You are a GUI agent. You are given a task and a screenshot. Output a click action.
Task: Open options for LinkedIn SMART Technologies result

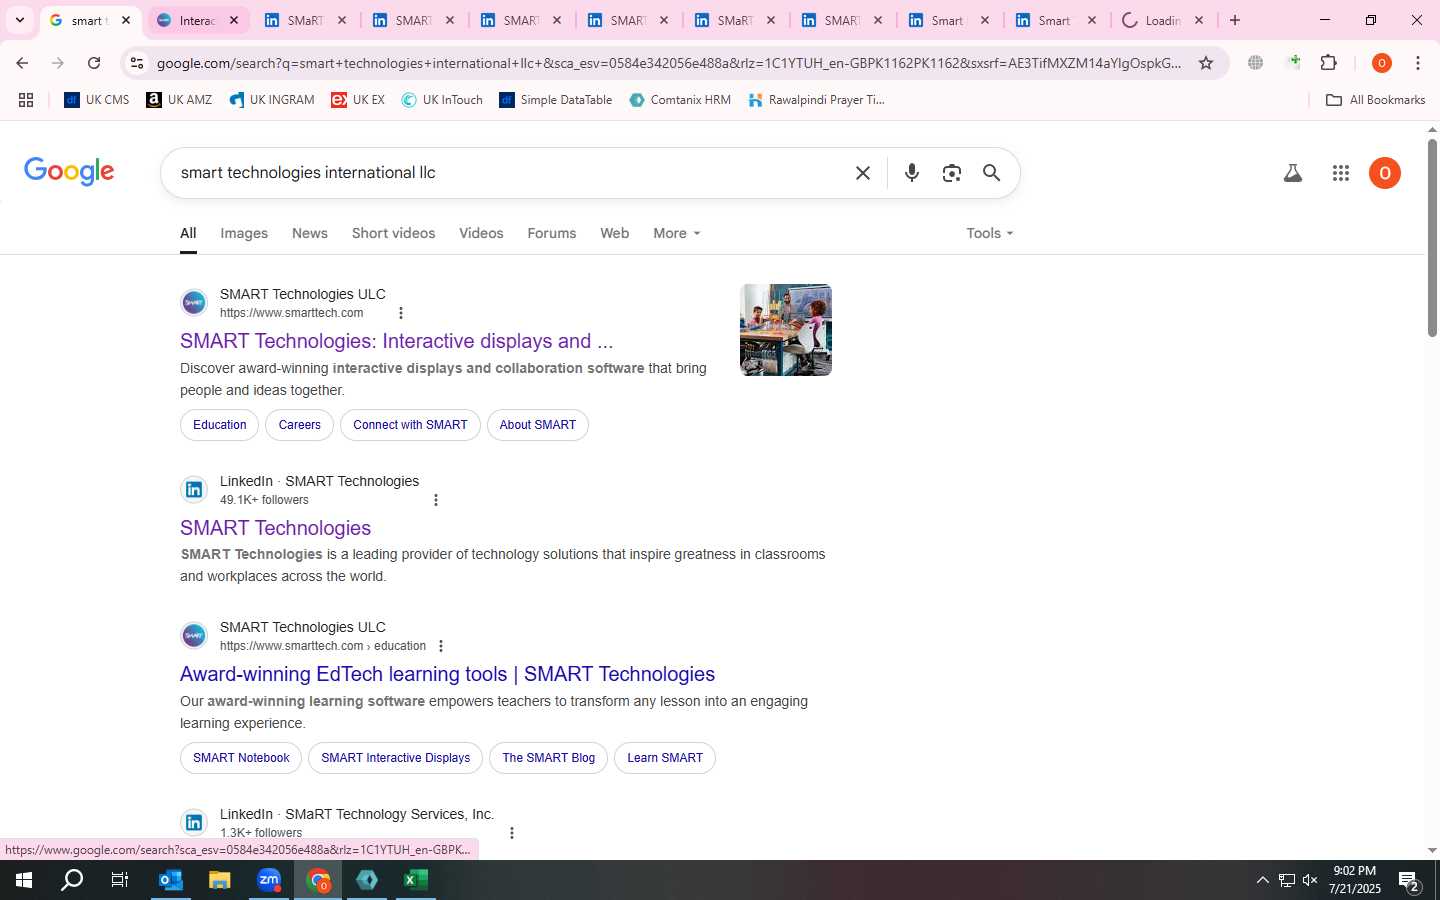436,500
